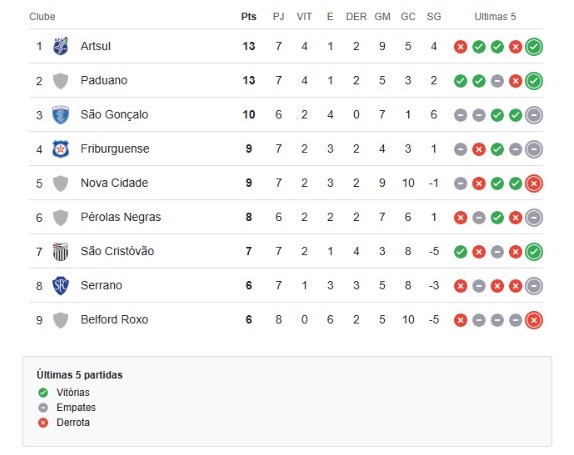
Task: Click the green Vitórias legend icon
Action: tap(43, 393)
